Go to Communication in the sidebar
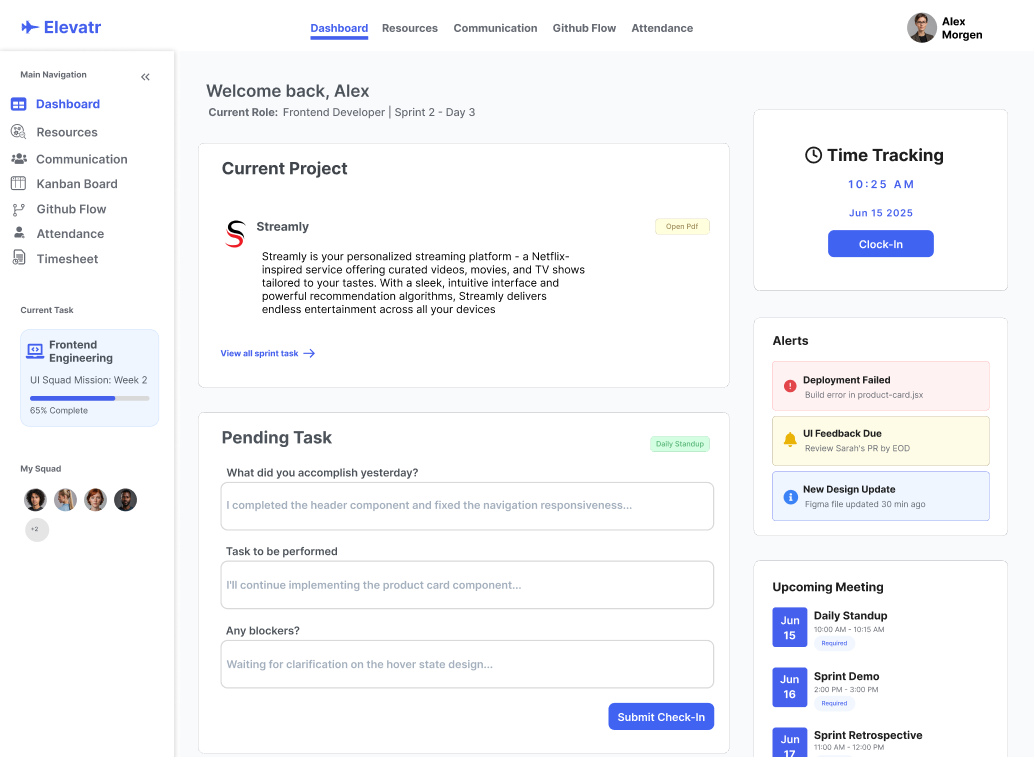The height and width of the screenshot is (757, 1034). click(82, 159)
